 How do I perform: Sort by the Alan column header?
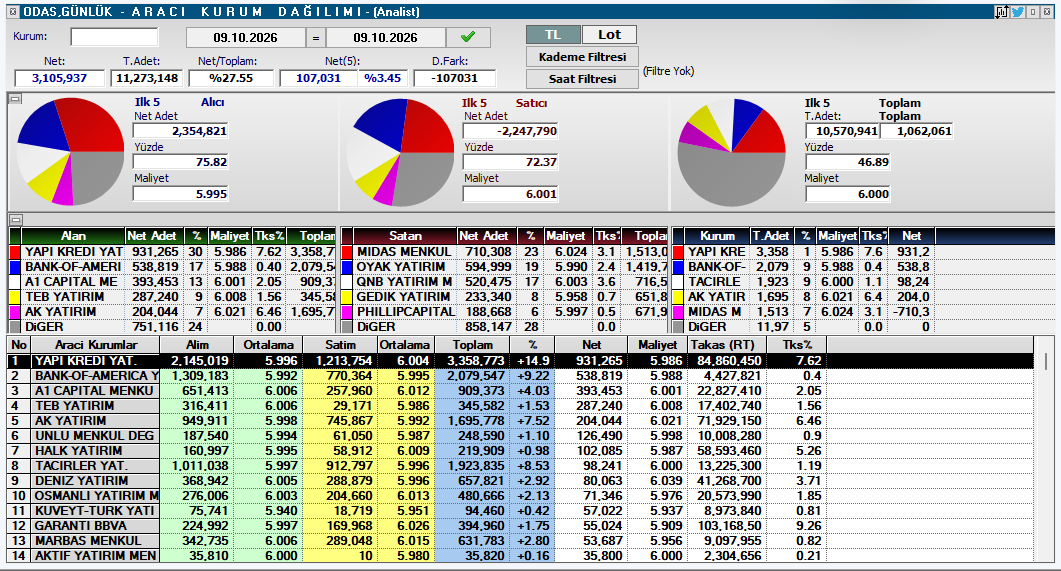coord(73,235)
